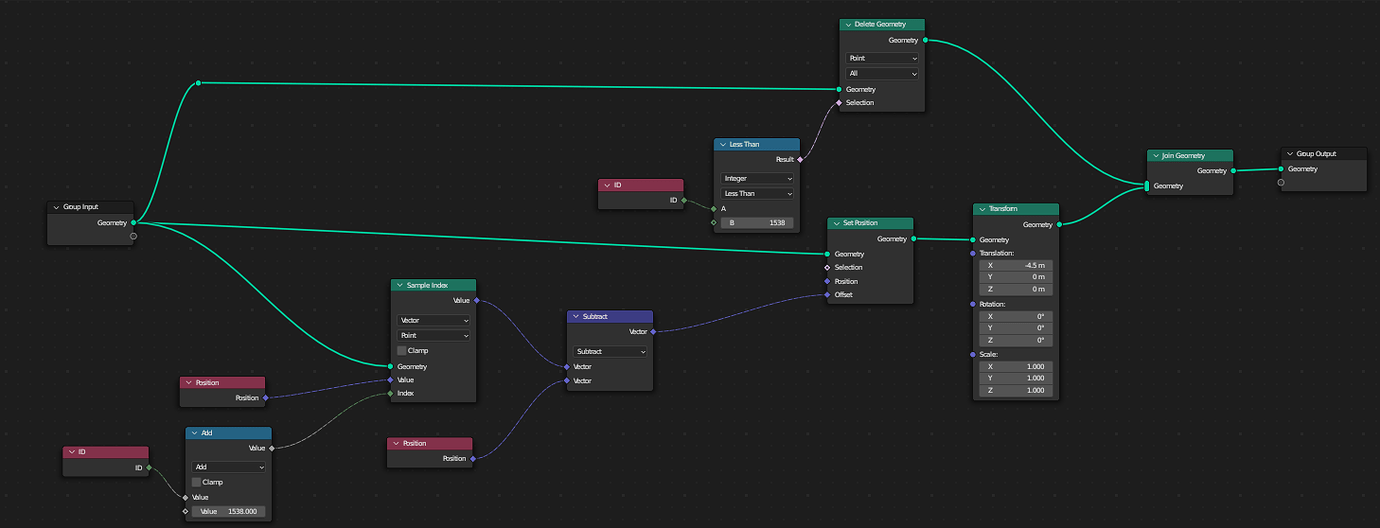Open the Integer data type dropdown
The height and width of the screenshot is (528, 1380).
758,178
